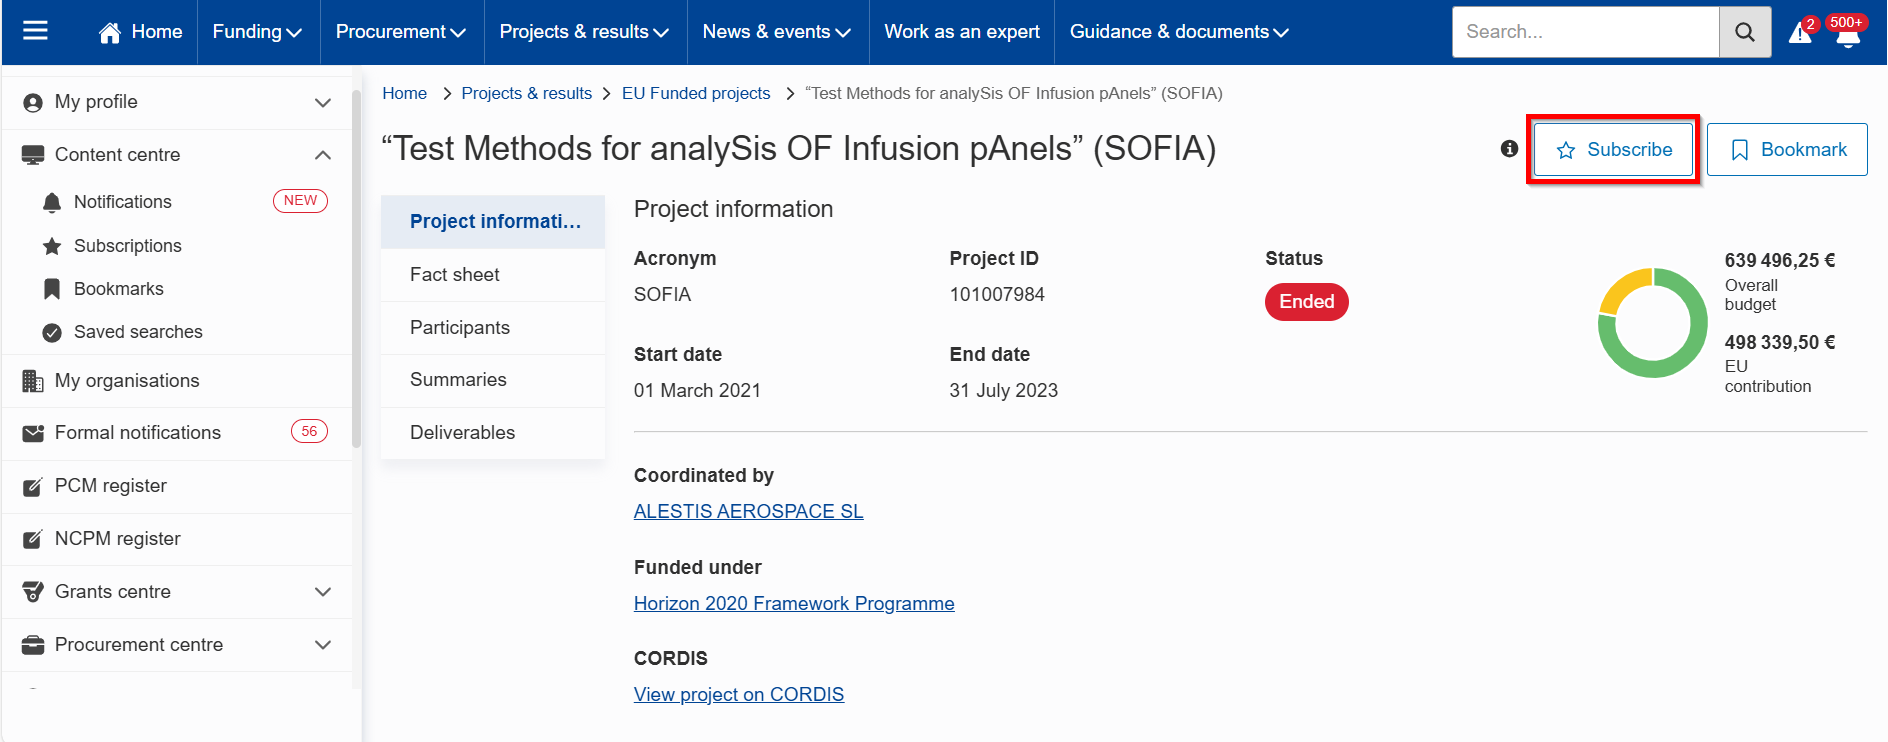Click the Subscribe button

pyautogui.click(x=1613, y=150)
